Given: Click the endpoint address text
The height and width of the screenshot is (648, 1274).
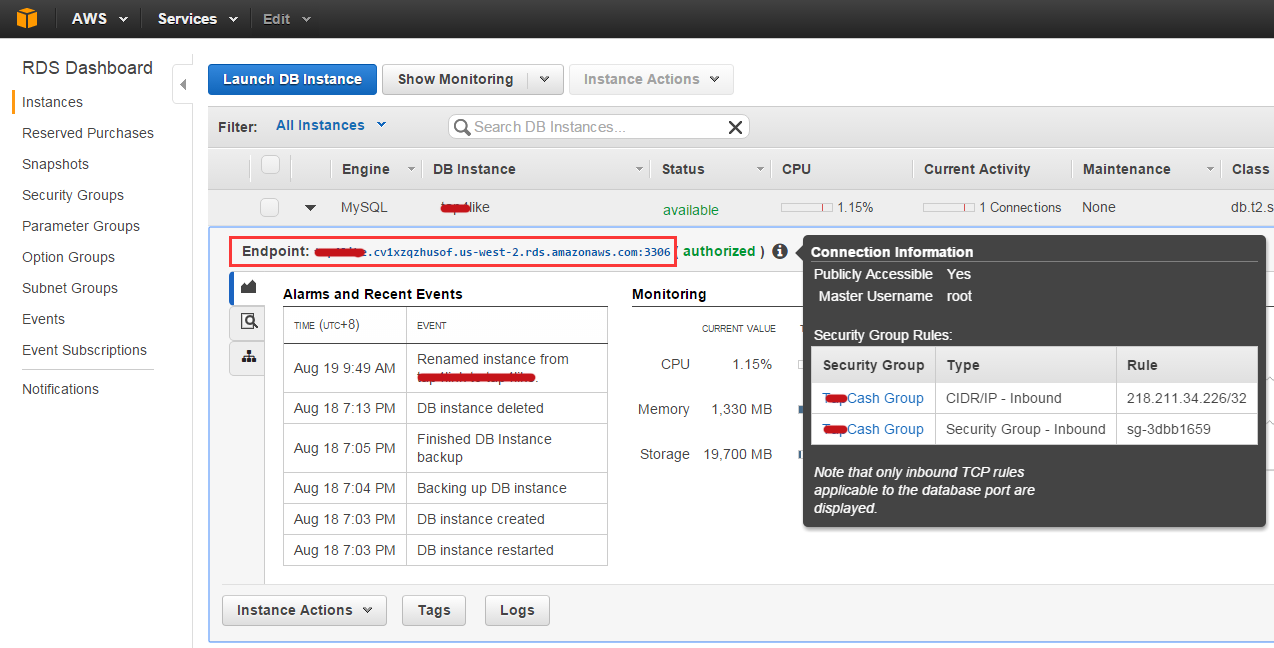Looking at the screenshot, I should tap(492, 252).
